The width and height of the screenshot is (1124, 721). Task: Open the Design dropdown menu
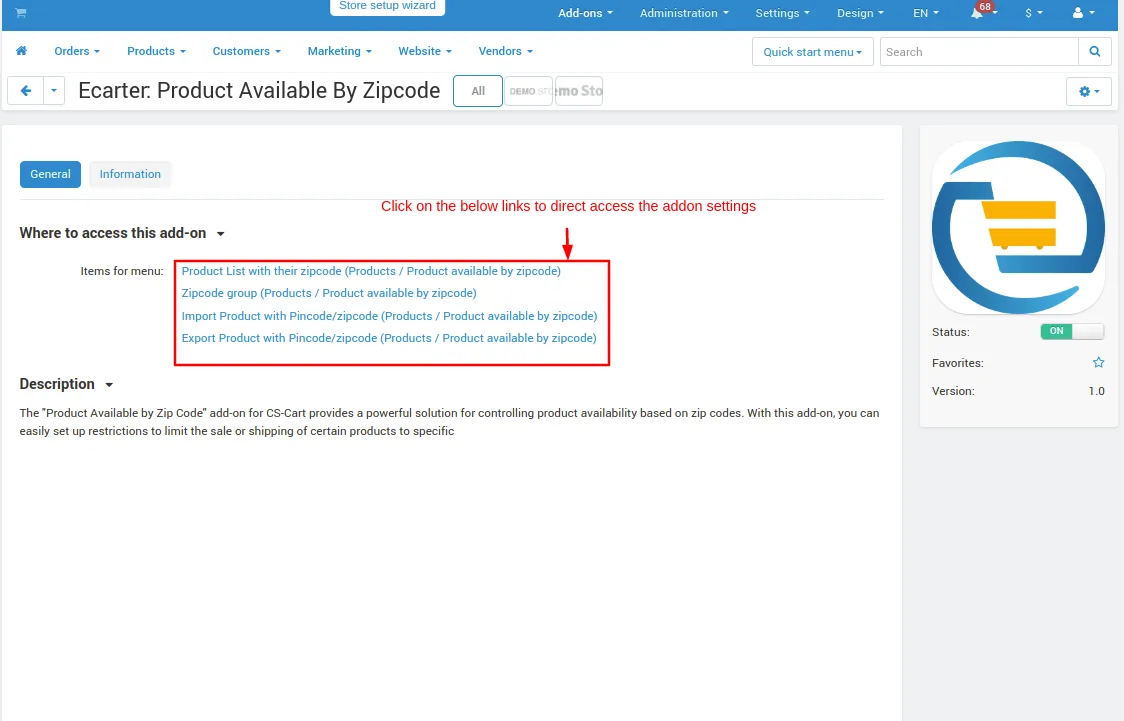point(860,13)
